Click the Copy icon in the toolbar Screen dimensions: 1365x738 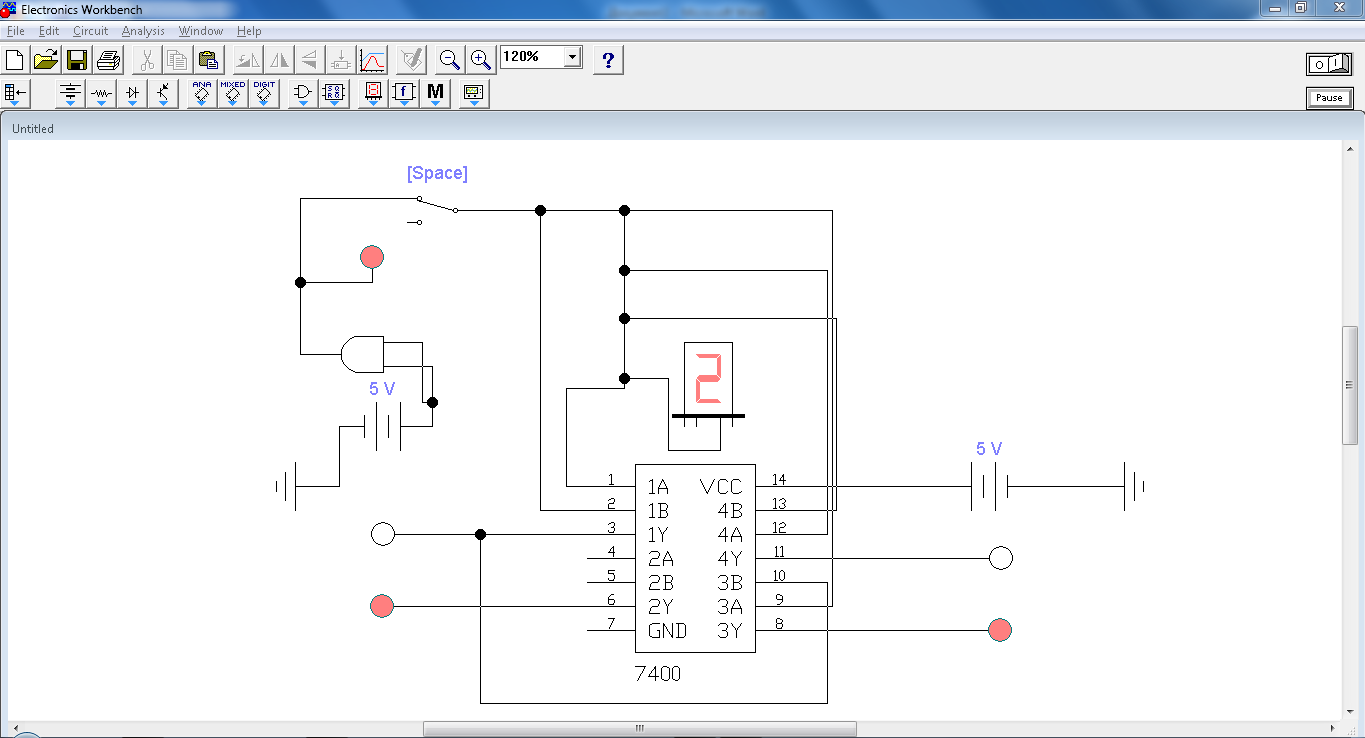[177, 60]
